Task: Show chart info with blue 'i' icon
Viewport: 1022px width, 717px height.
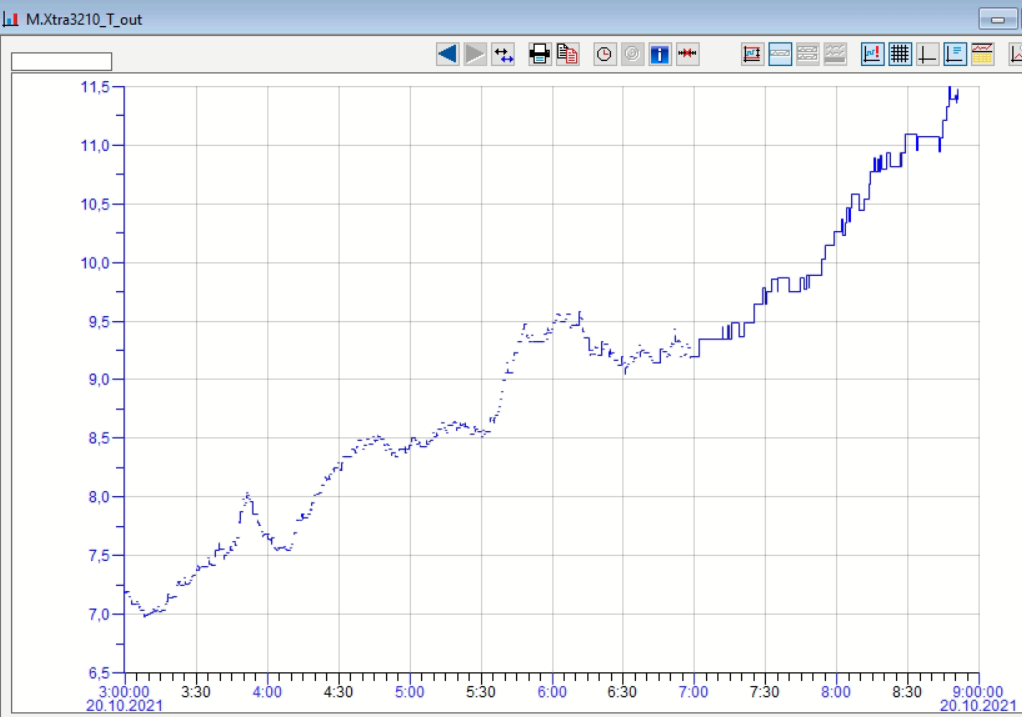Action: pos(659,54)
